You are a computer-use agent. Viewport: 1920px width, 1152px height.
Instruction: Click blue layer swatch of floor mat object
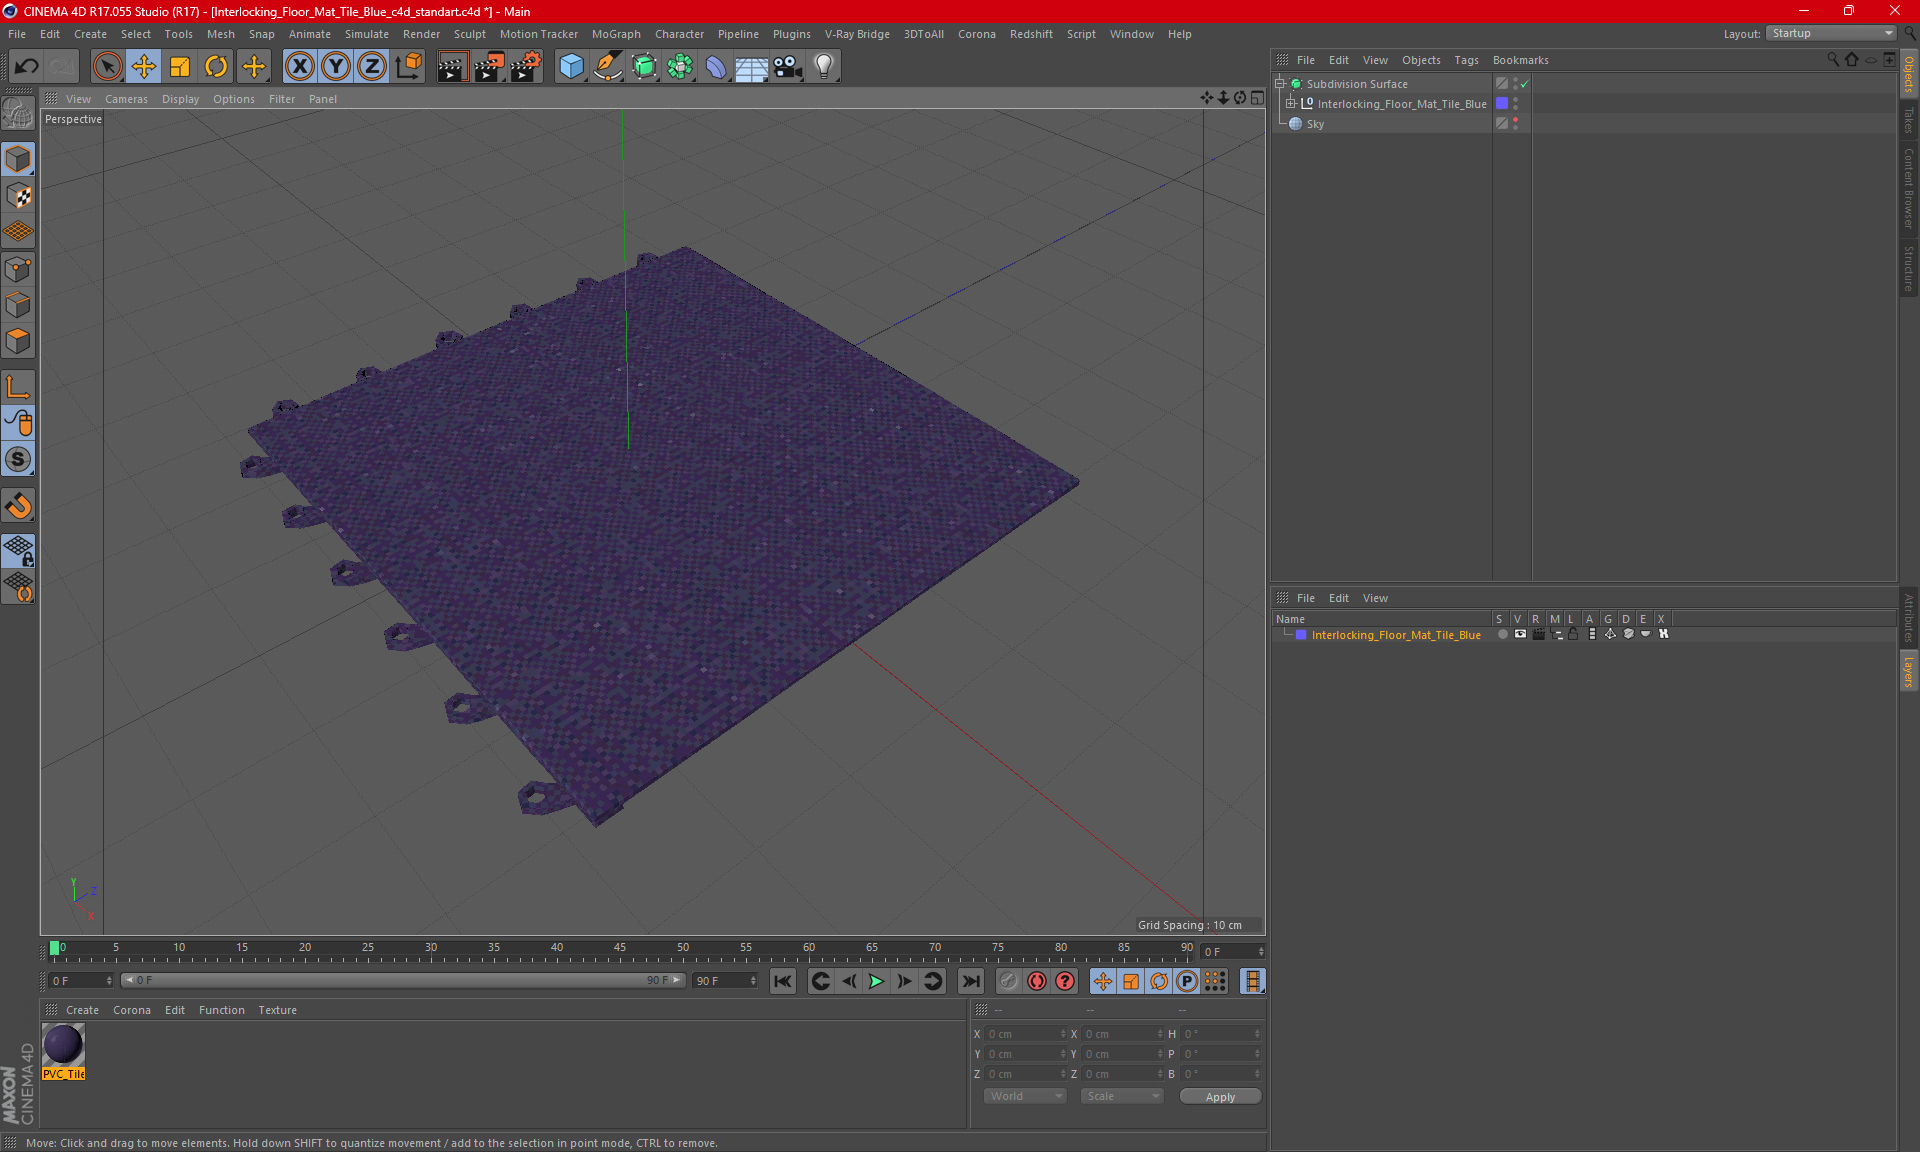point(1501,103)
